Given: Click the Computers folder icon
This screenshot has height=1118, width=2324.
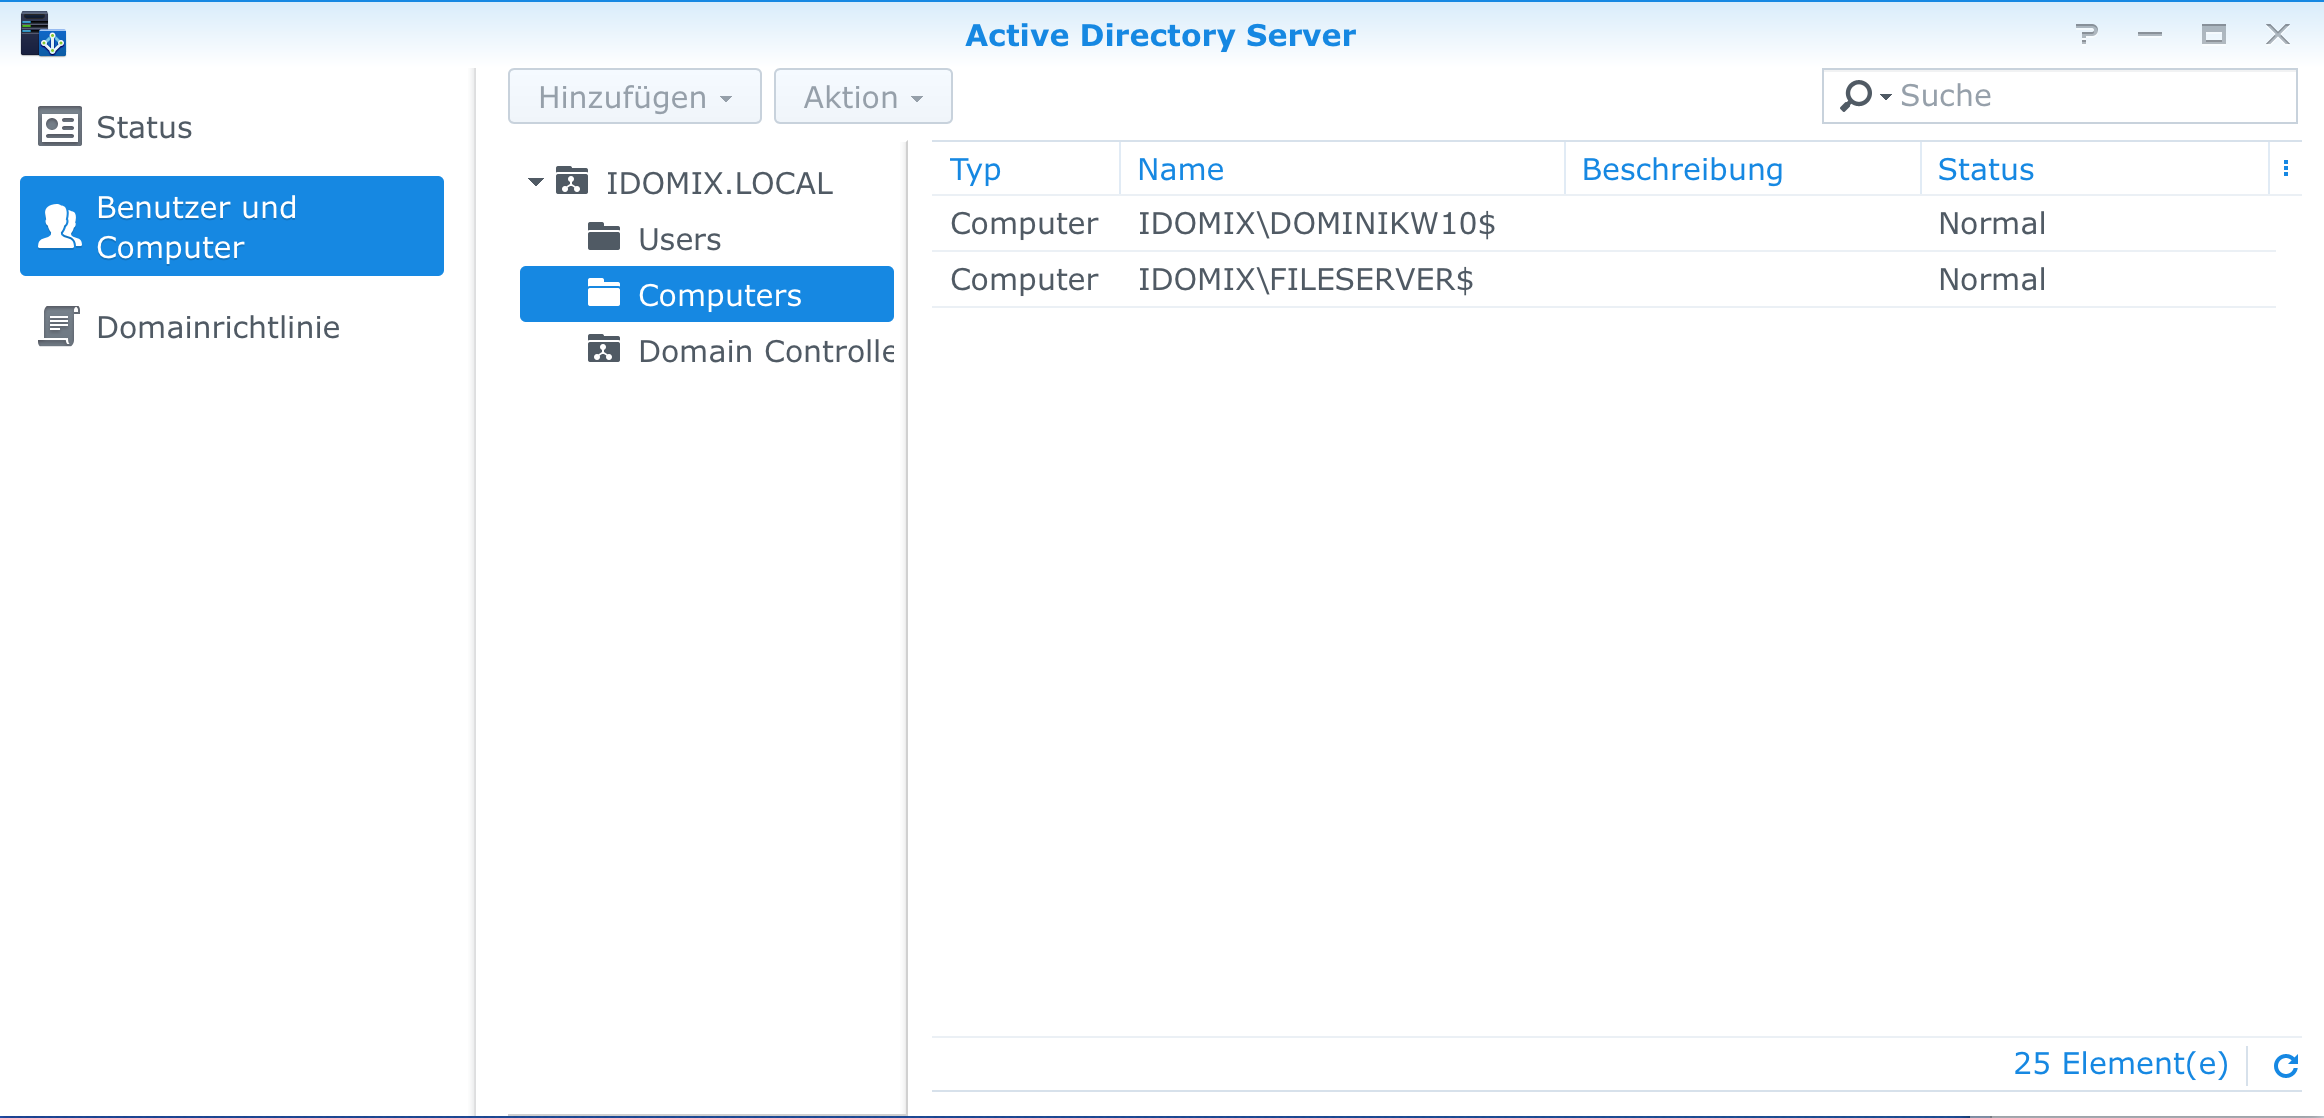Looking at the screenshot, I should 604,293.
